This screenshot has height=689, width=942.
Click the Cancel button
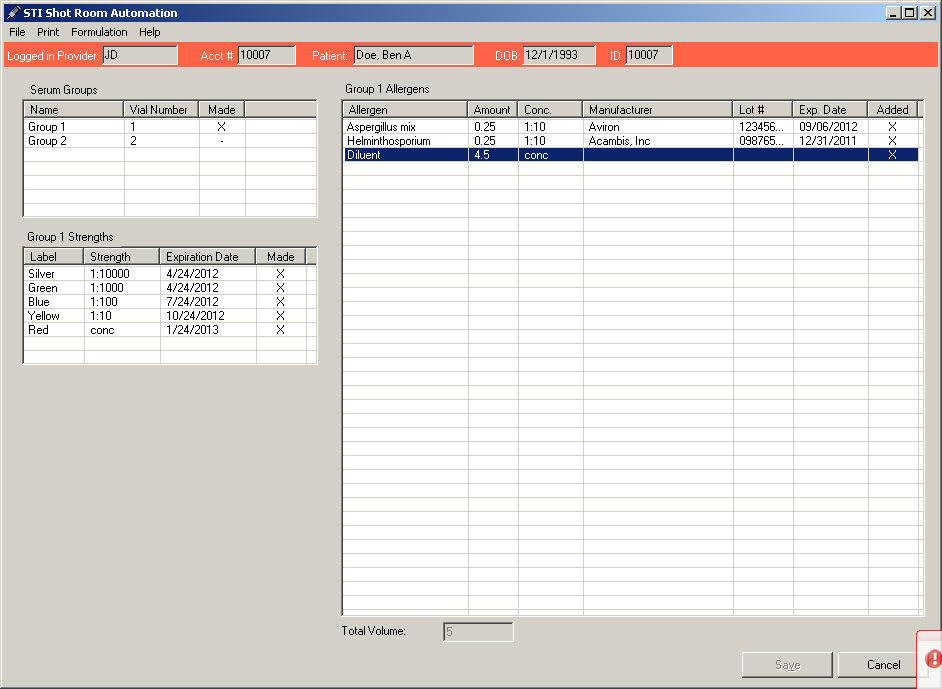(x=883, y=665)
